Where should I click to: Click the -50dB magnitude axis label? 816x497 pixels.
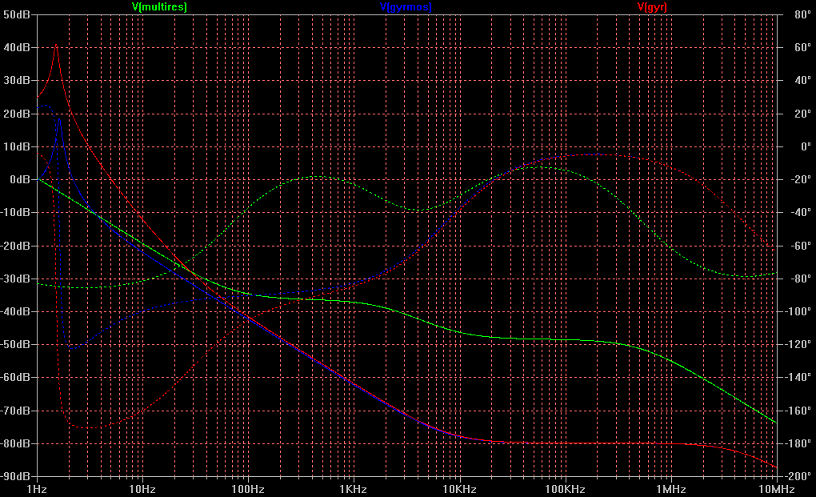(x=16, y=345)
